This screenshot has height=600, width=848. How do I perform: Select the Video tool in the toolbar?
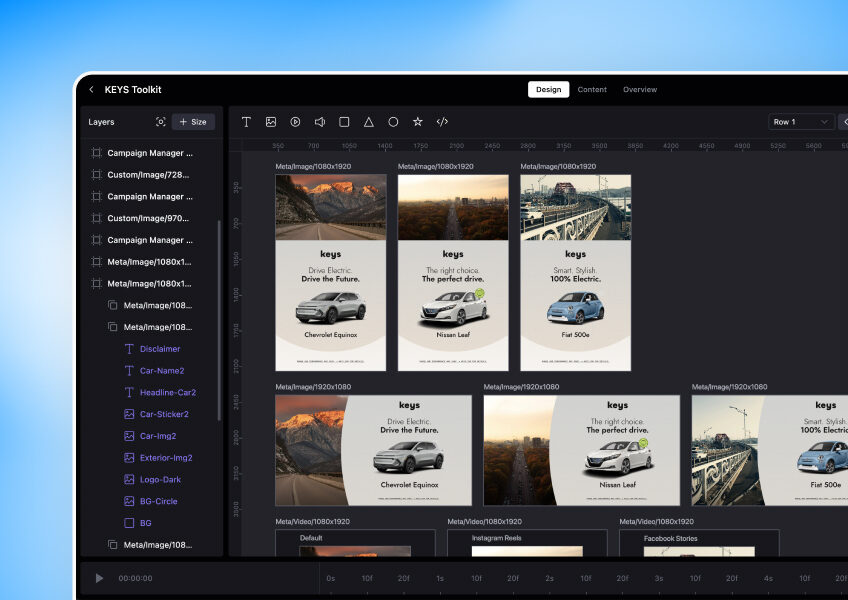tap(295, 122)
